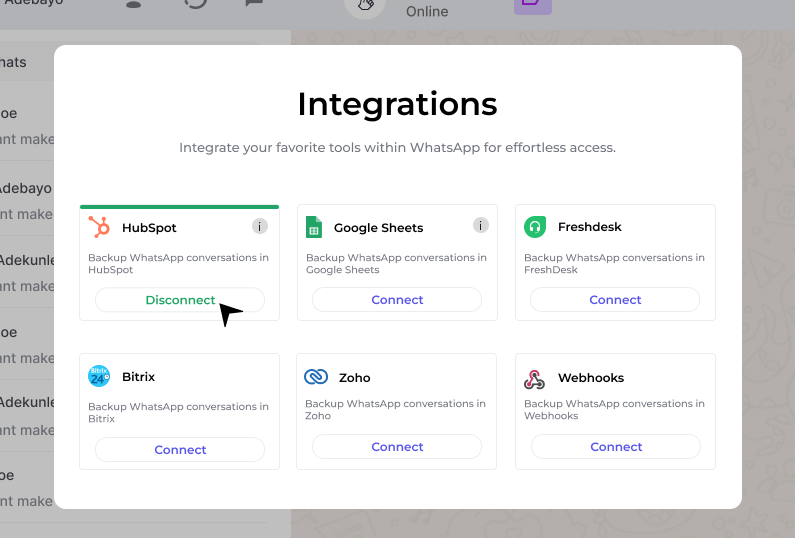Click 'Backup WhatsApp conversations in Webhooks' description
The image size is (795, 538).
pos(615,410)
